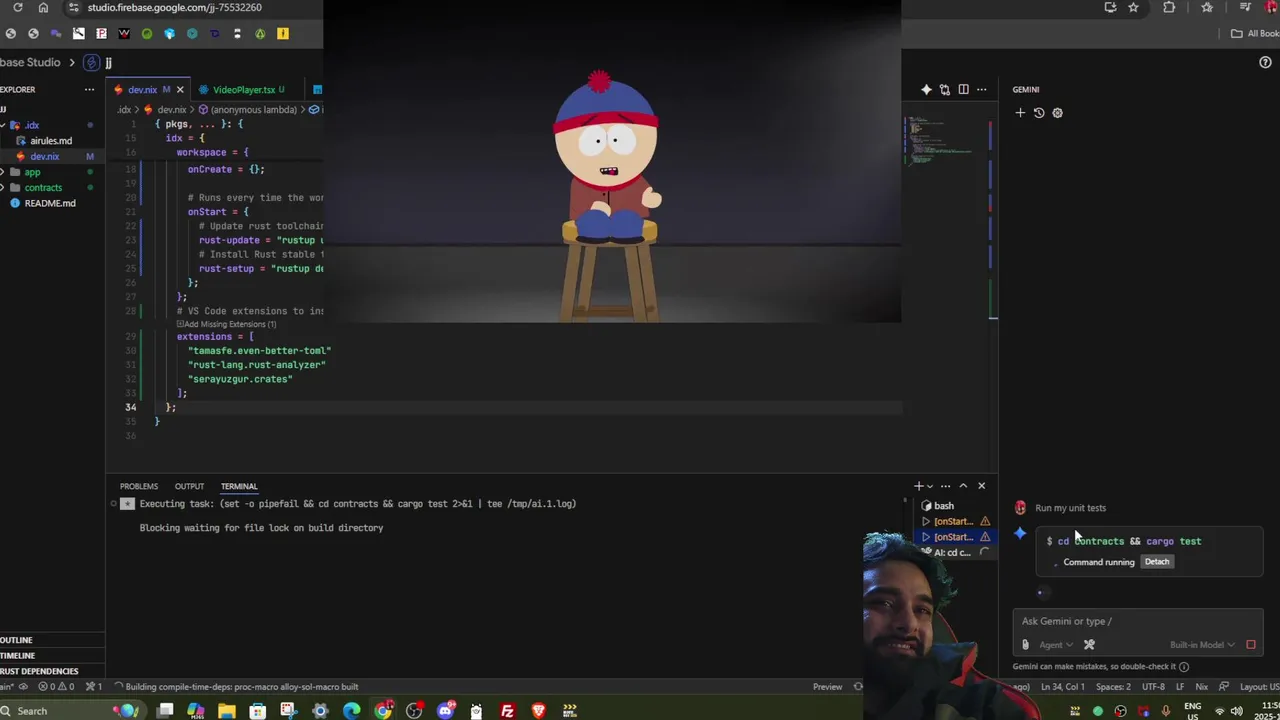1280x720 pixels.
Task: Start a new Gemini chat with plus icon
Action: 1020,113
